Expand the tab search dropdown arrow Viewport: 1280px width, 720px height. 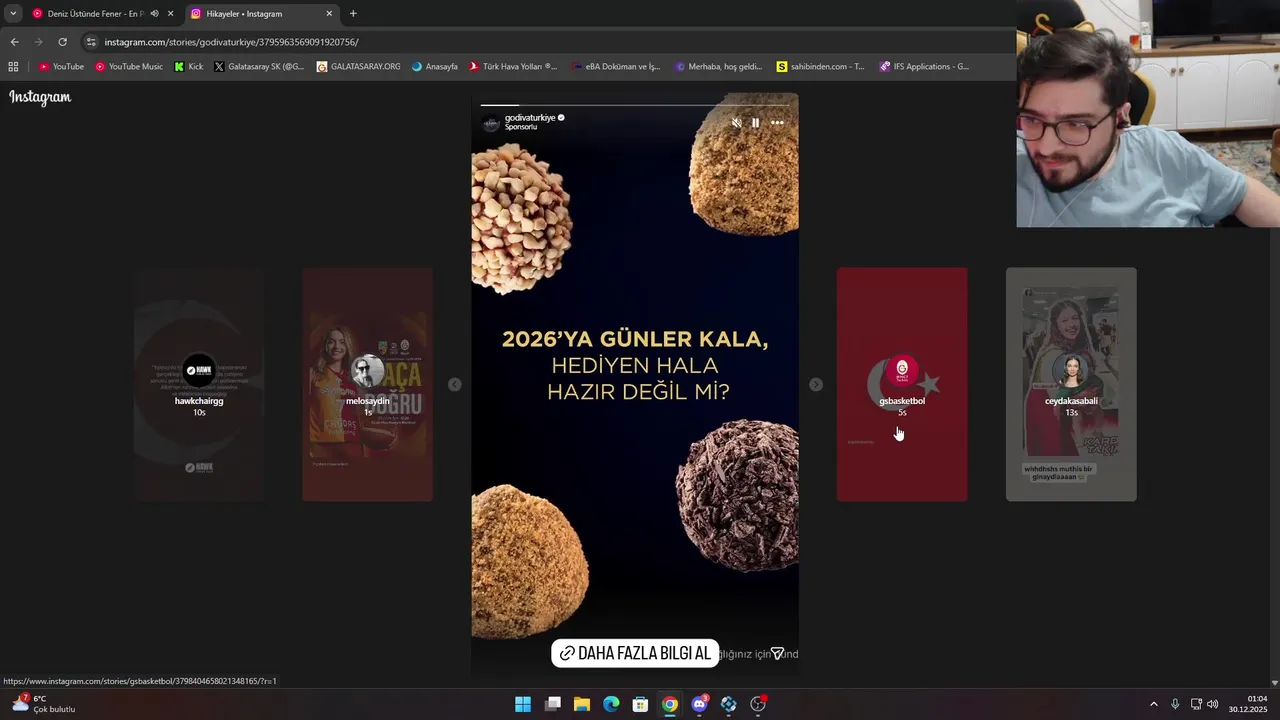click(x=13, y=14)
